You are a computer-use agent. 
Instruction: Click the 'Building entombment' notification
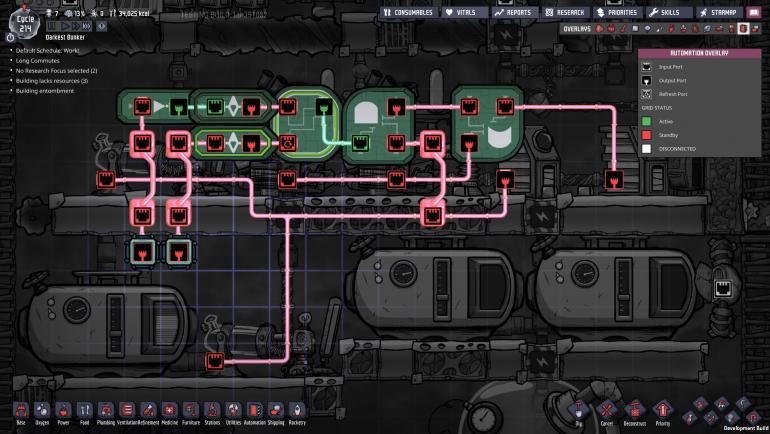tap(44, 91)
